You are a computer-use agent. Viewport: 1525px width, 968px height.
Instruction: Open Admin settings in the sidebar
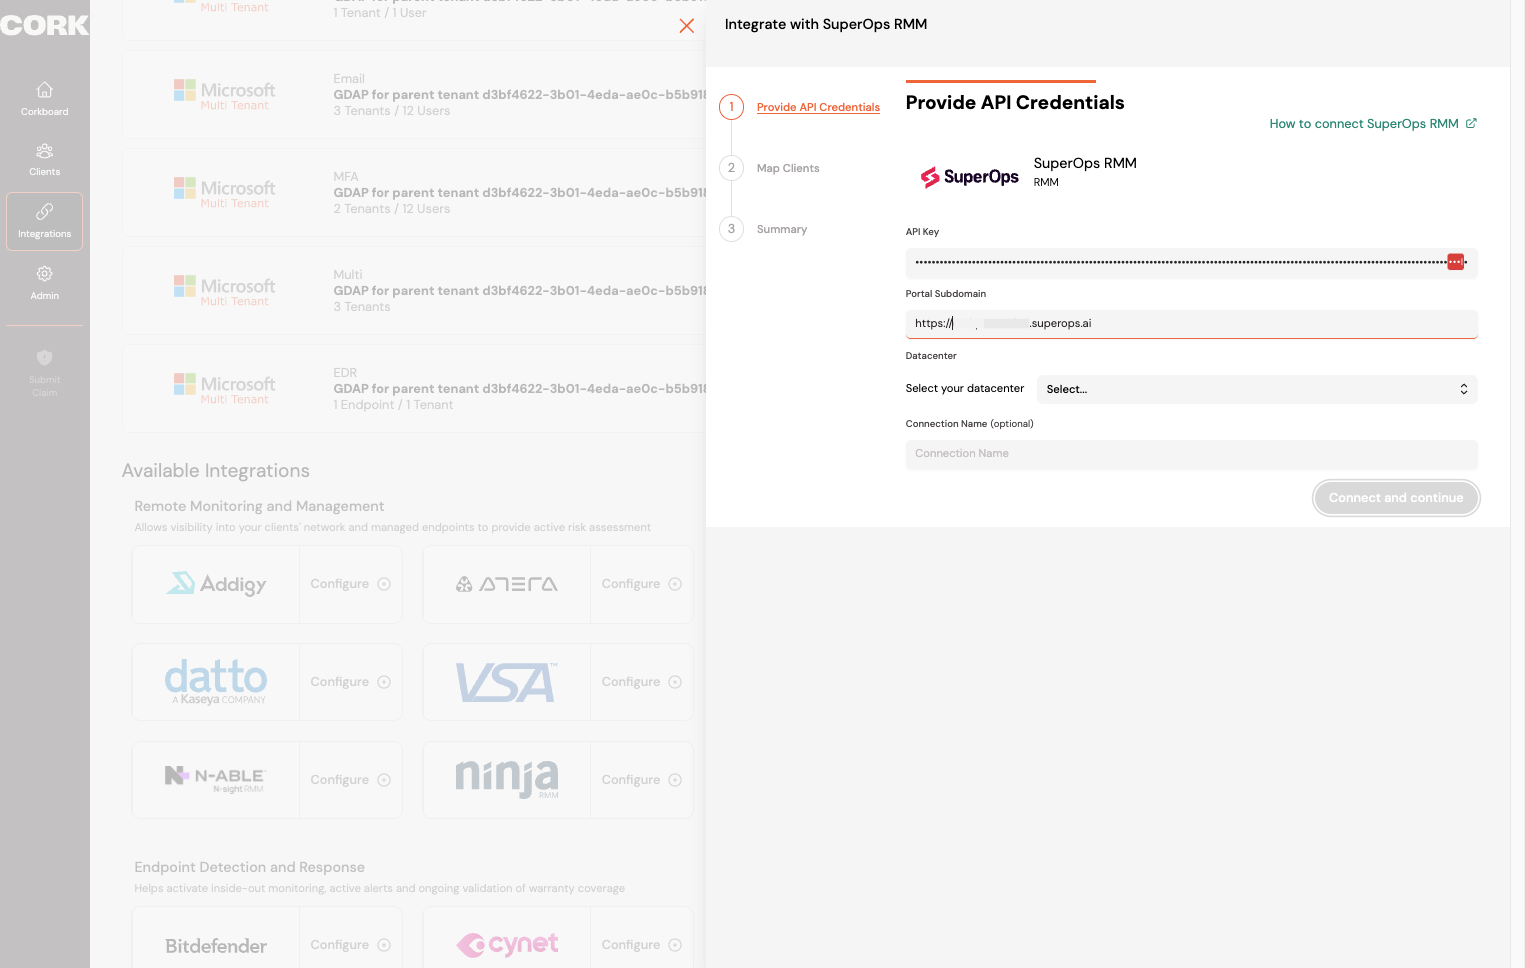click(x=44, y=283)
